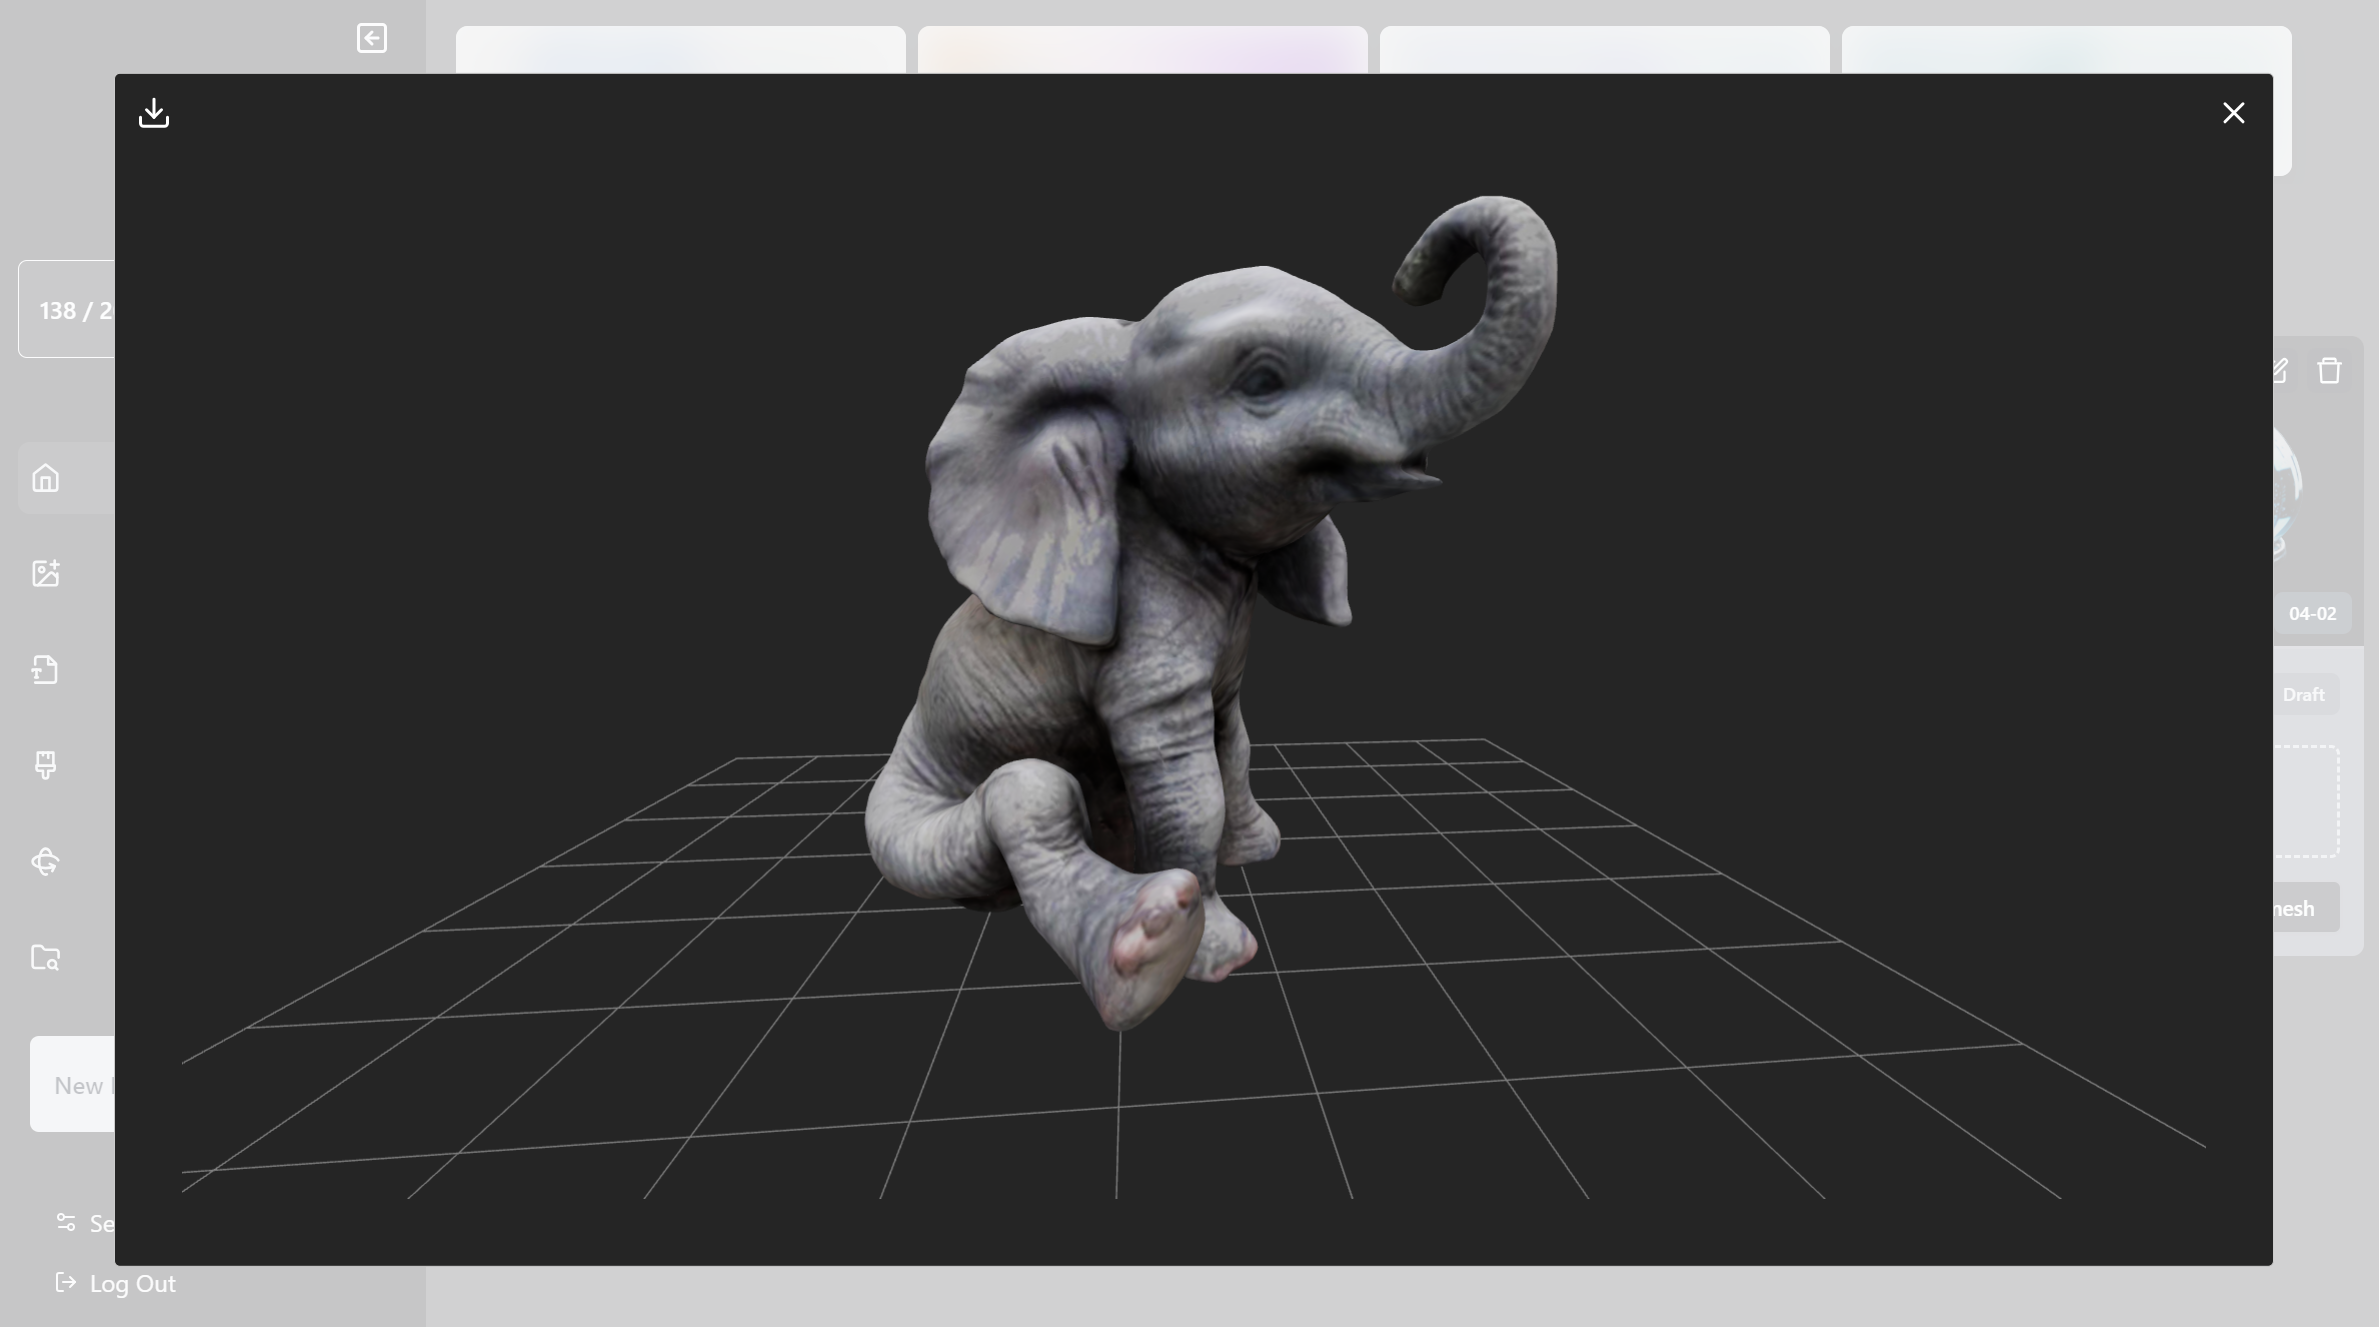Open the image generation sidebar icon

tap(45, 573)
